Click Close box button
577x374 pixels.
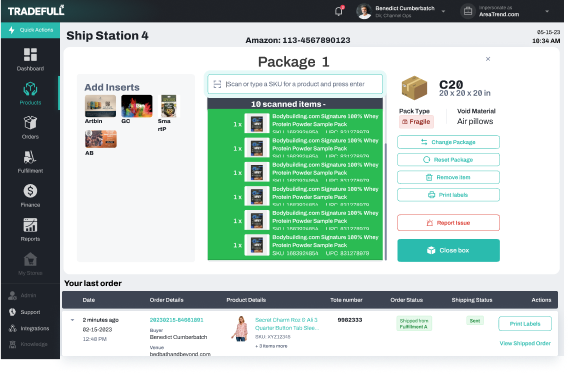(x=448, y=251)
